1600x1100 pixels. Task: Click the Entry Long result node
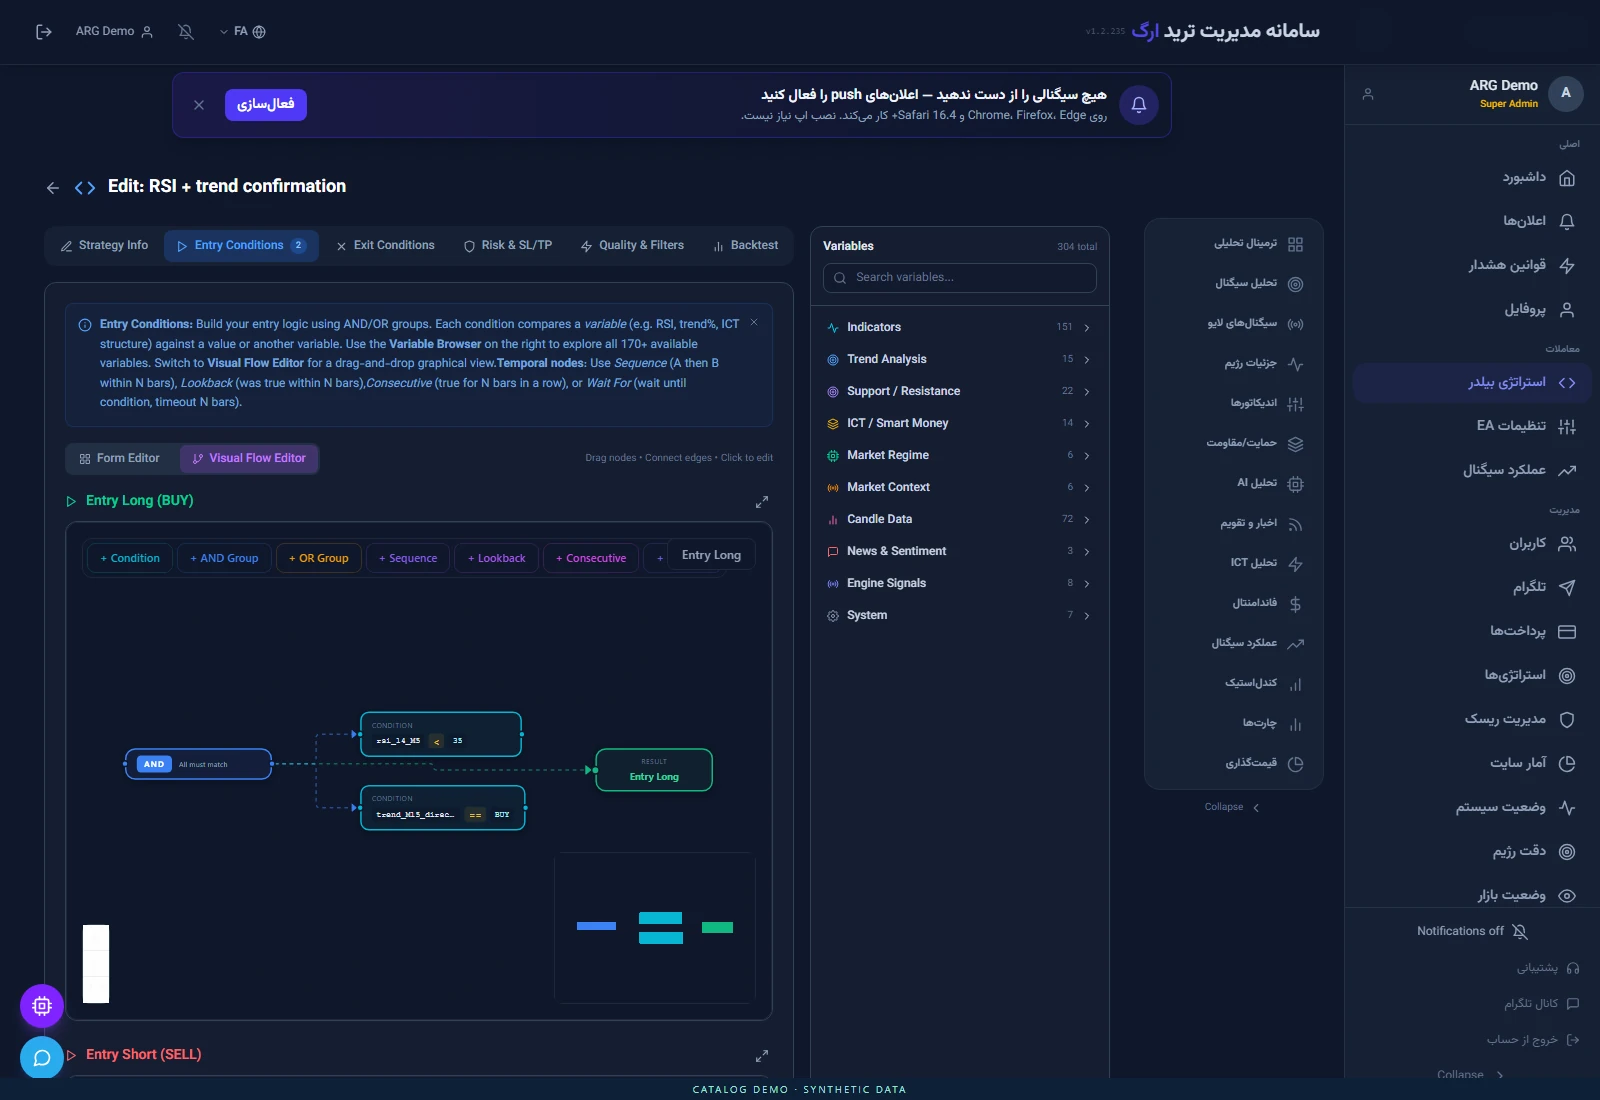654,770
